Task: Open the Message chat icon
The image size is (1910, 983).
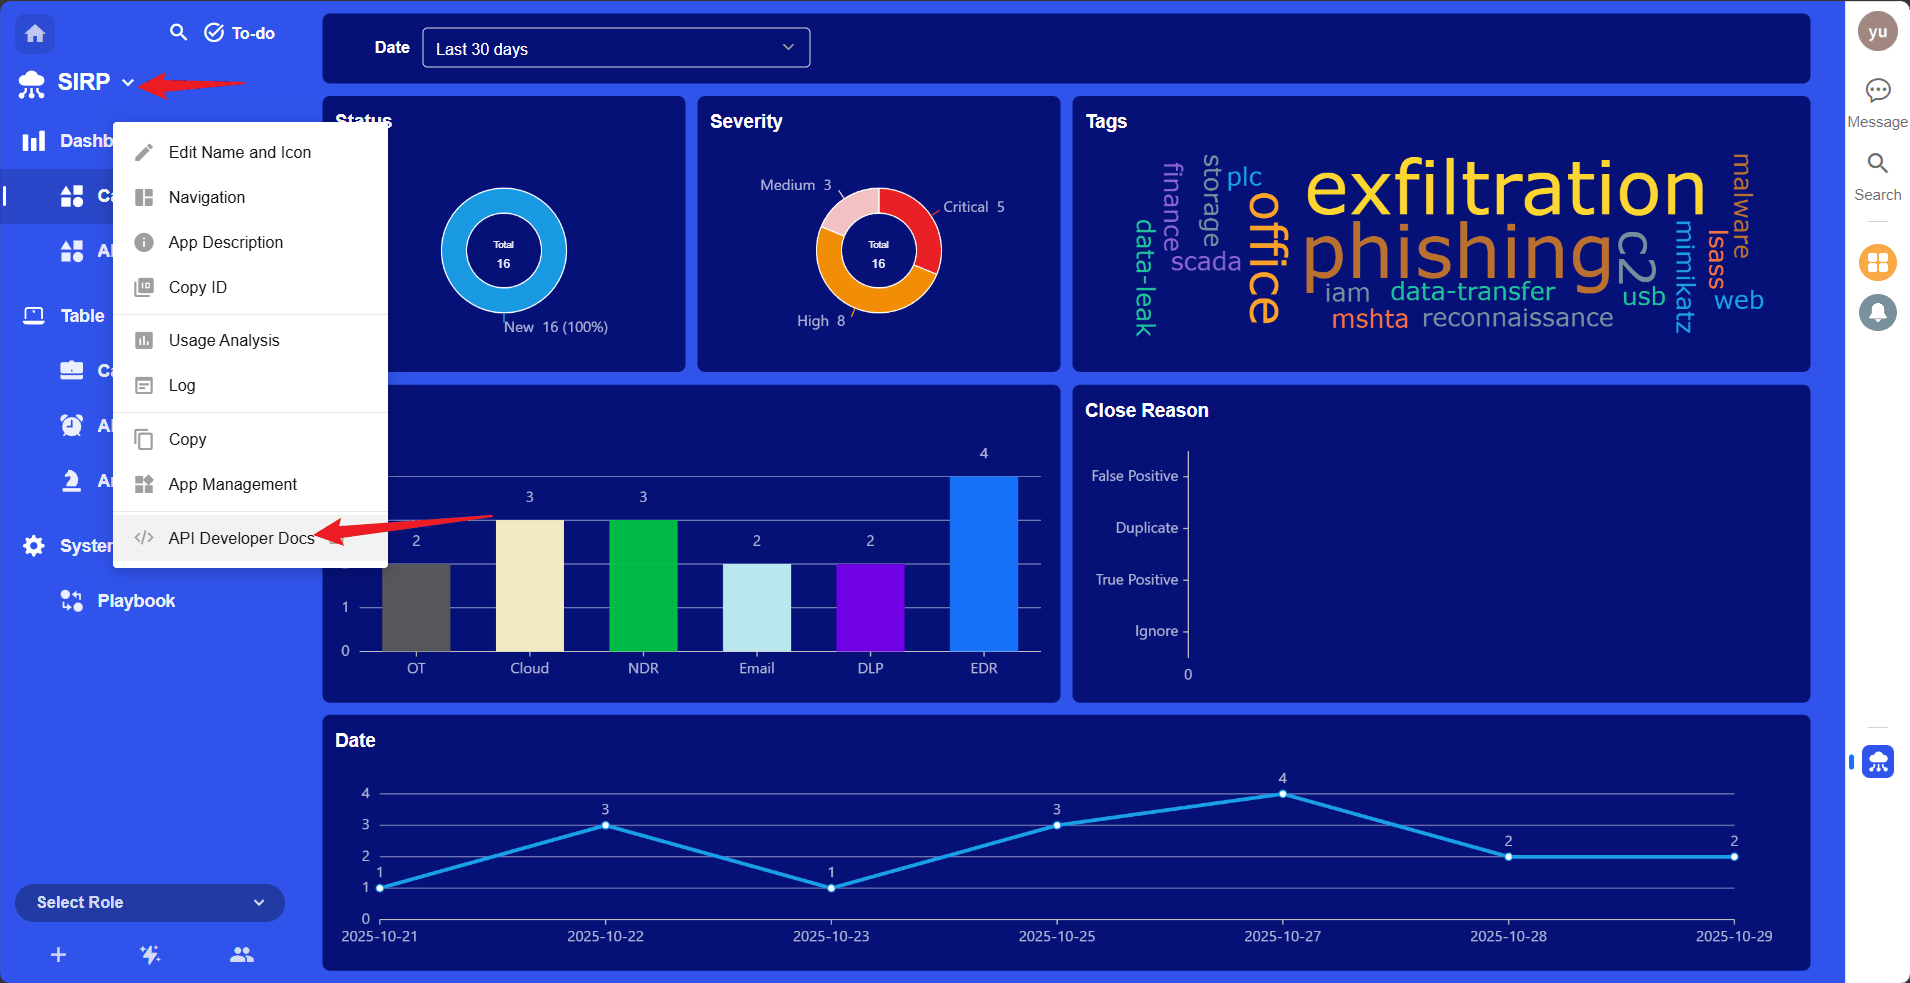Action: [1877, 91]
